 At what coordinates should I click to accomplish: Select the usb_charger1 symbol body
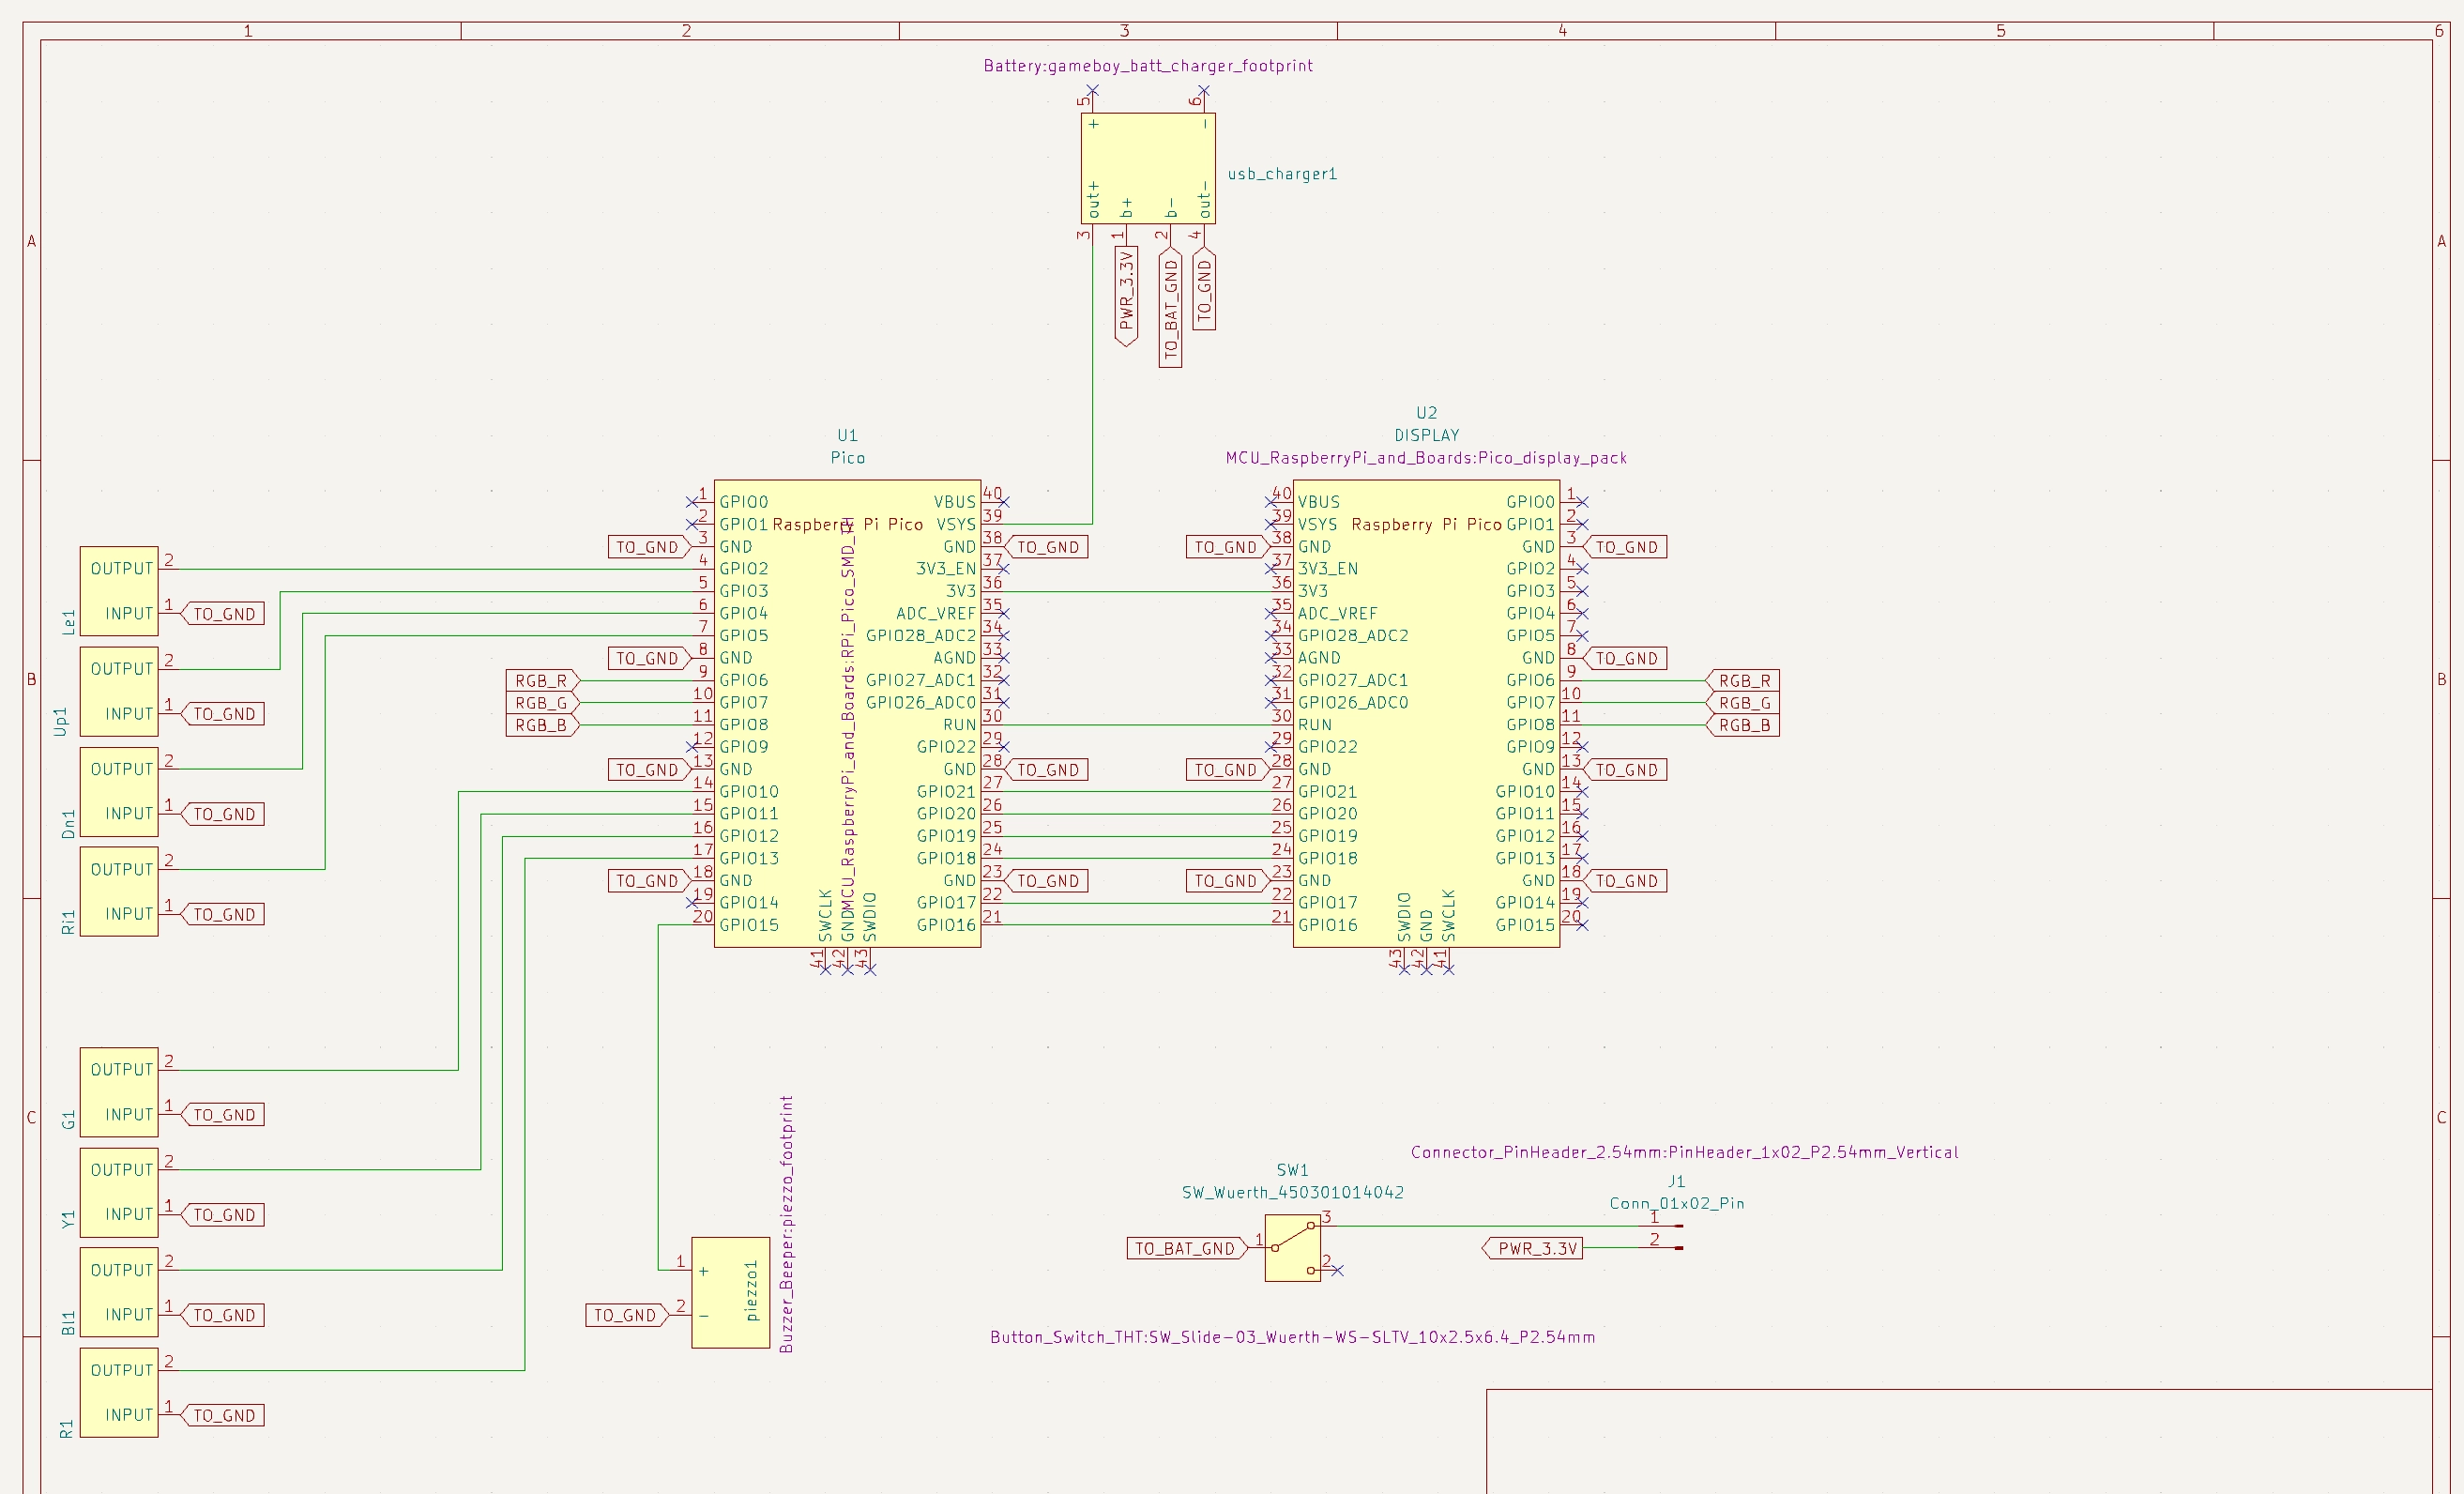click(1148, 168)
